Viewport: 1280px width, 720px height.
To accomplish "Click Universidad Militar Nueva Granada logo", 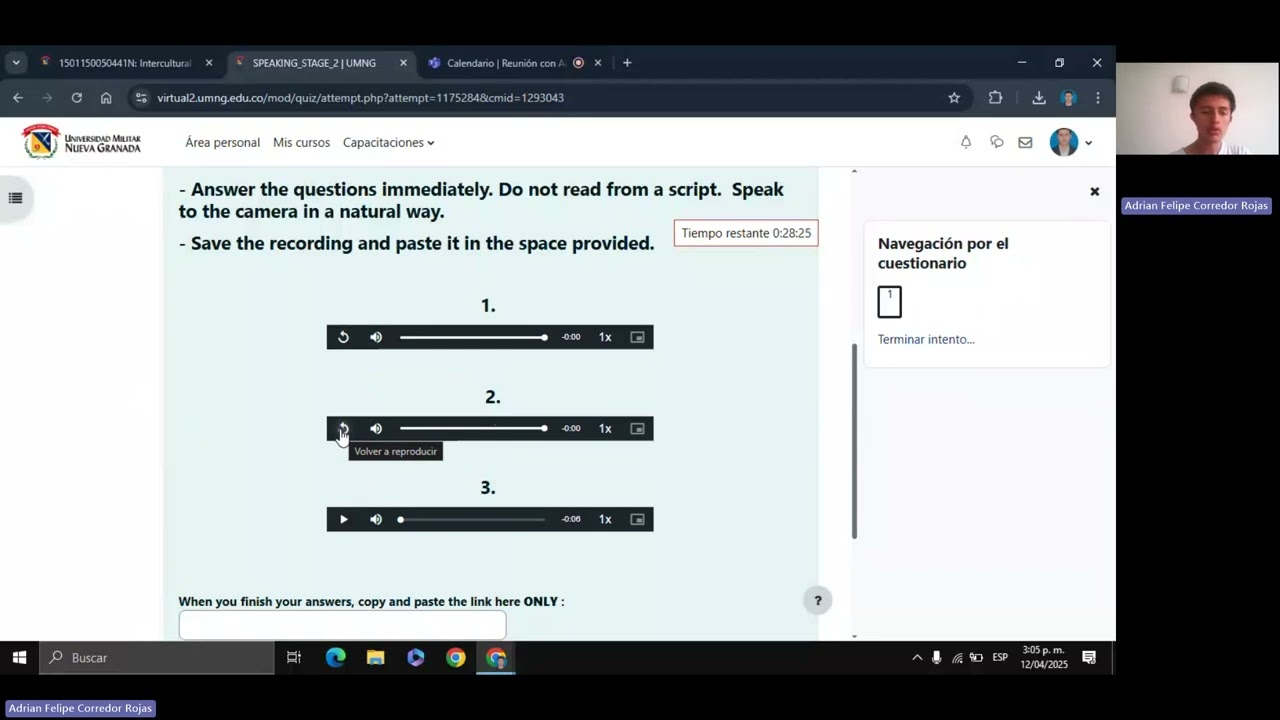I will tap(82, 142).
